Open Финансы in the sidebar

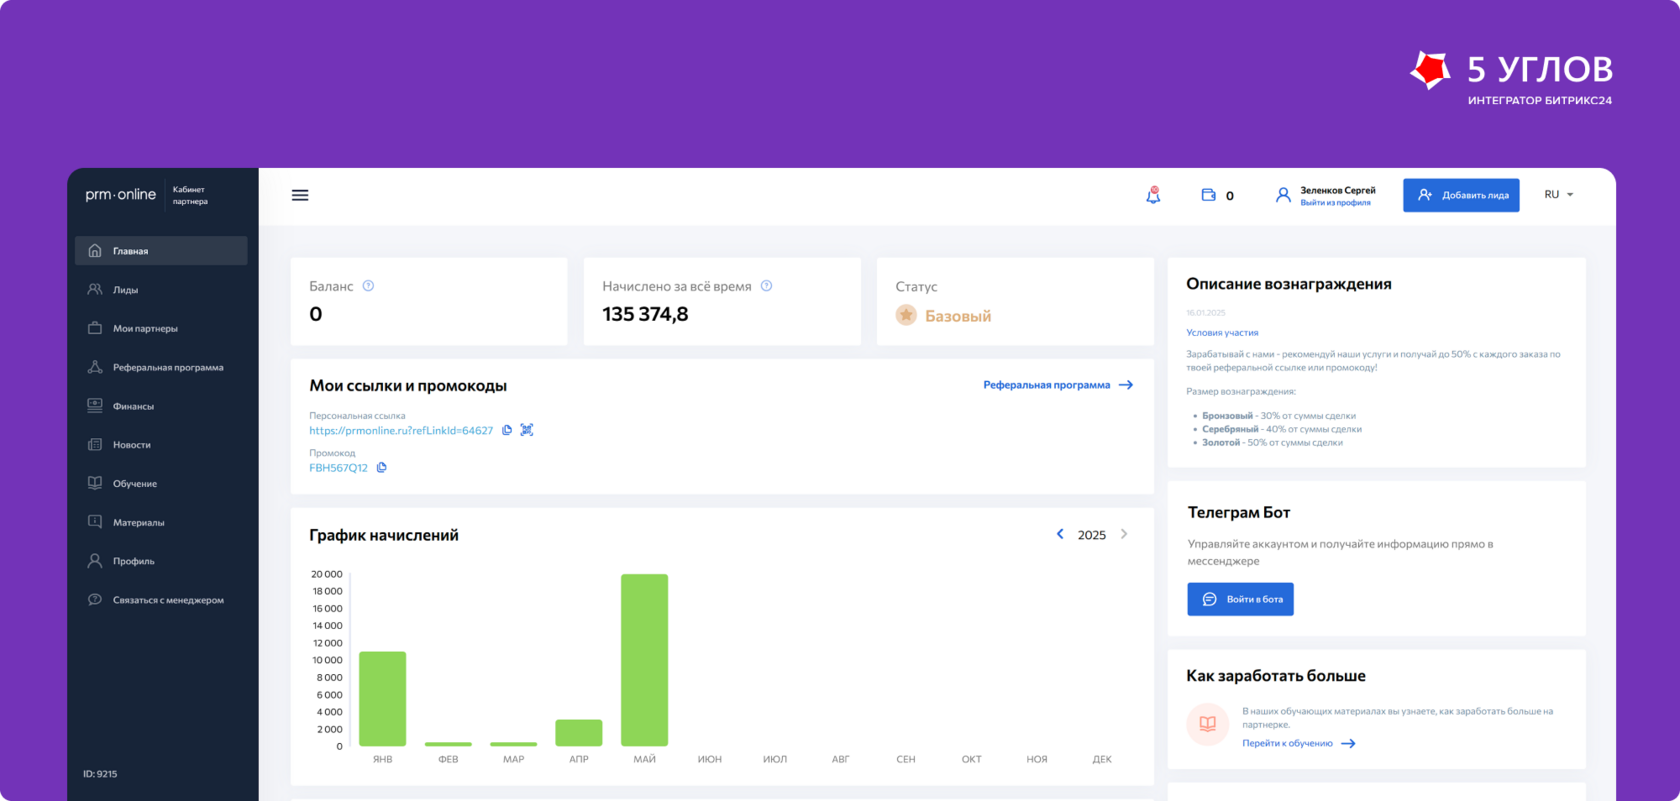coord(161,406)
